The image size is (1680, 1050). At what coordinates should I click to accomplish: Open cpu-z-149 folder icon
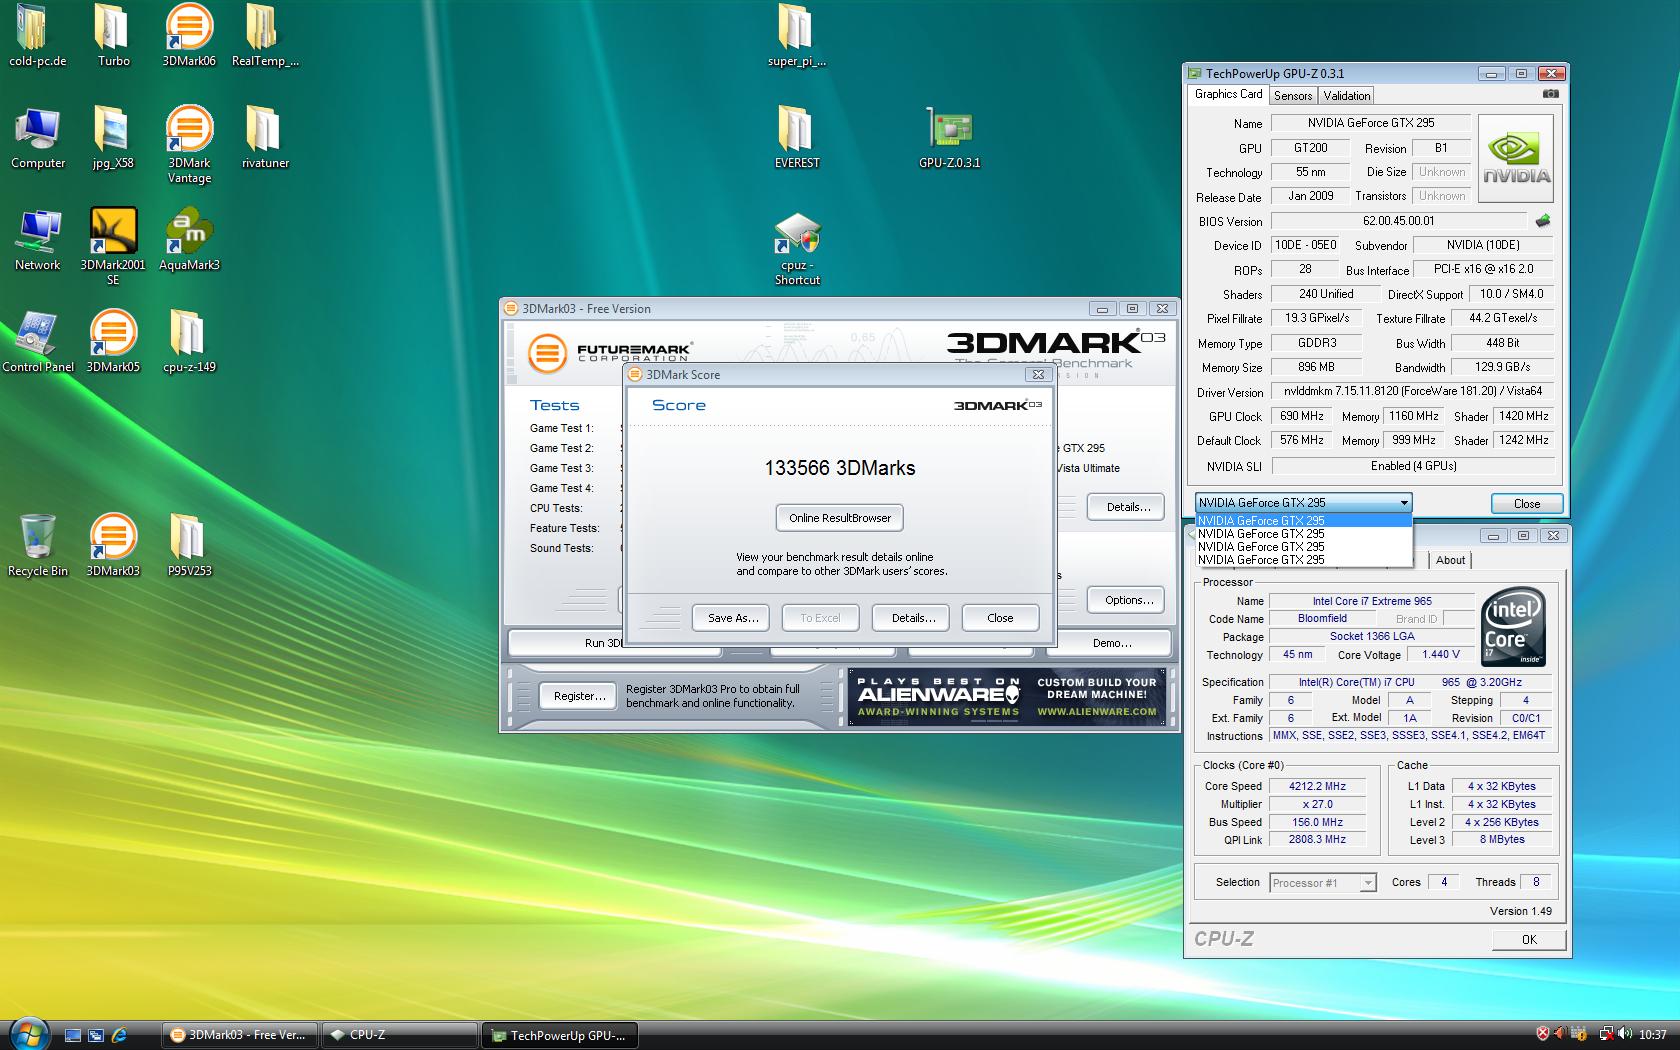tap(189, 342)
